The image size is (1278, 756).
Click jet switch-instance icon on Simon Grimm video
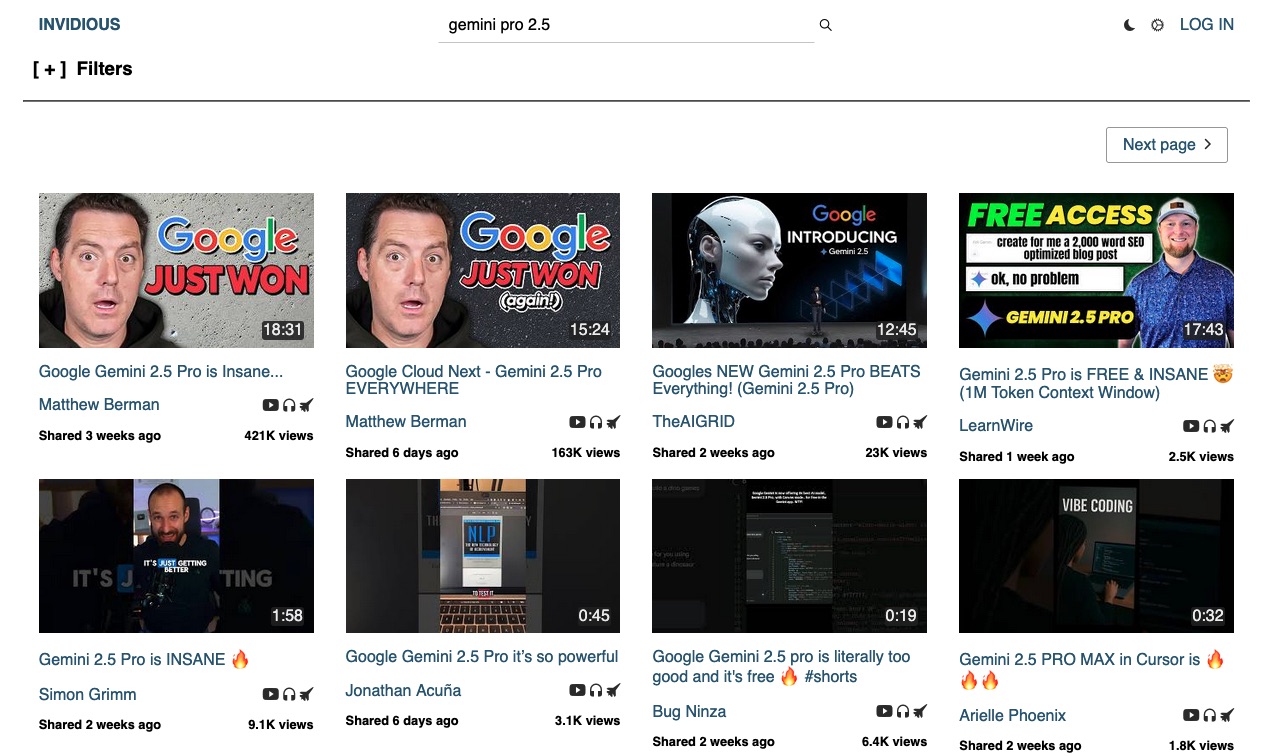coord(306,694)
